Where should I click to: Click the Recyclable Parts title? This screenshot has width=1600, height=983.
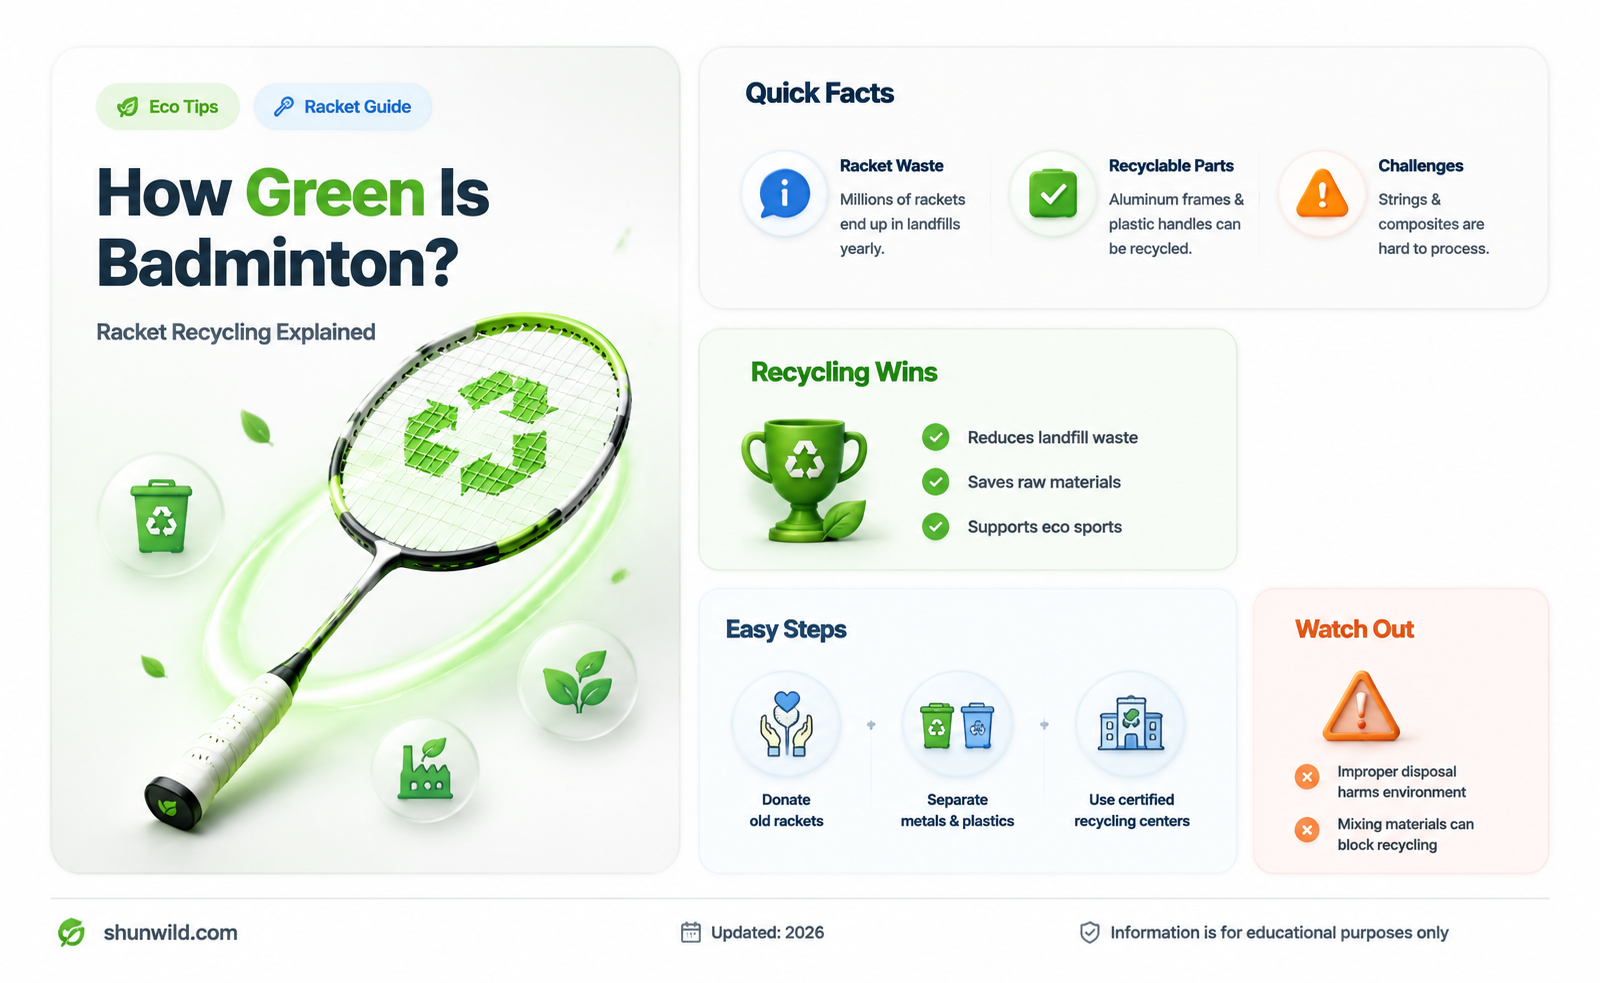pos(1171,166)
